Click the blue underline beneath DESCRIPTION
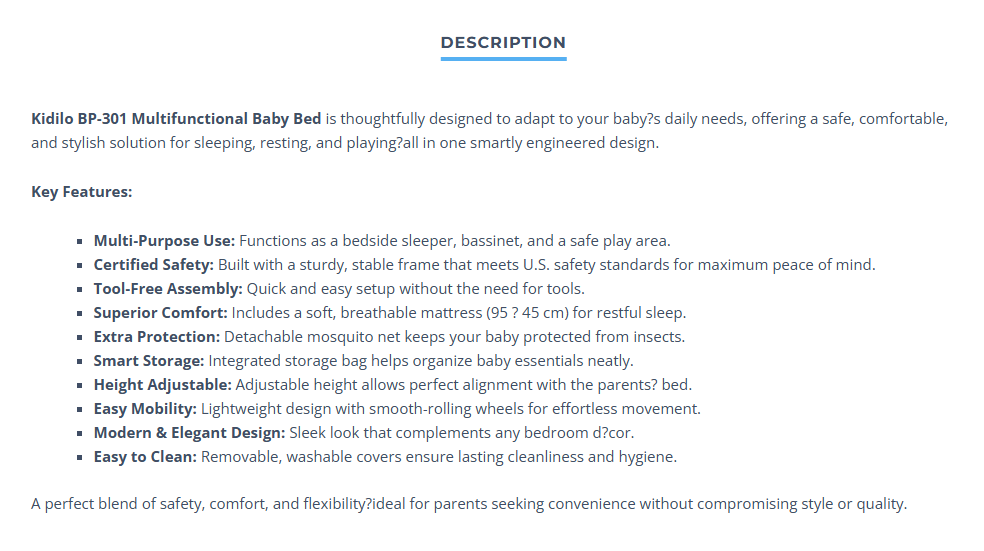The height and width of the screenshot is (551, 984). (503, 59)
